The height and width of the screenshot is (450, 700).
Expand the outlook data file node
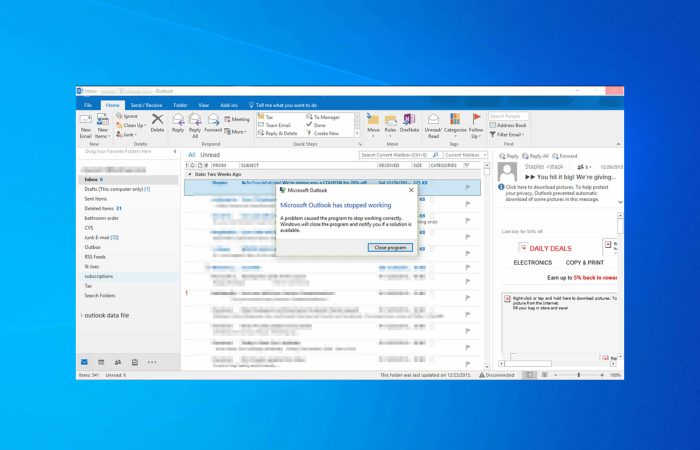point(81,315)
